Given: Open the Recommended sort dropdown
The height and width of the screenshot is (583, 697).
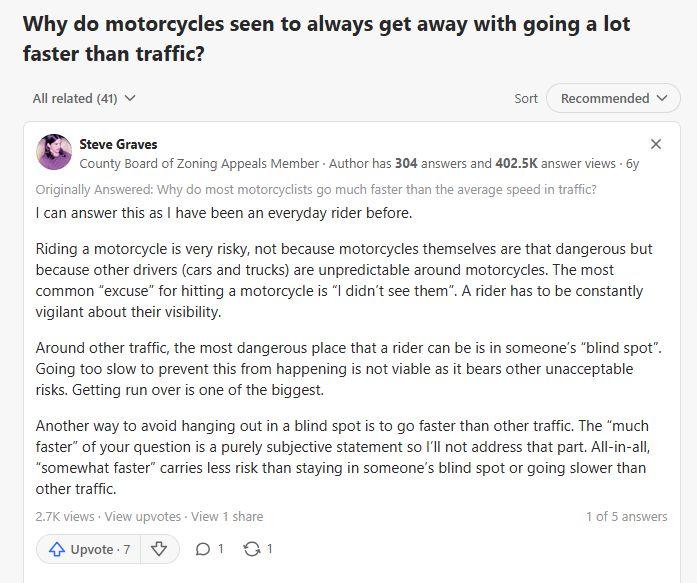Looking at the screenshot, I should click(x=613, y=98).
